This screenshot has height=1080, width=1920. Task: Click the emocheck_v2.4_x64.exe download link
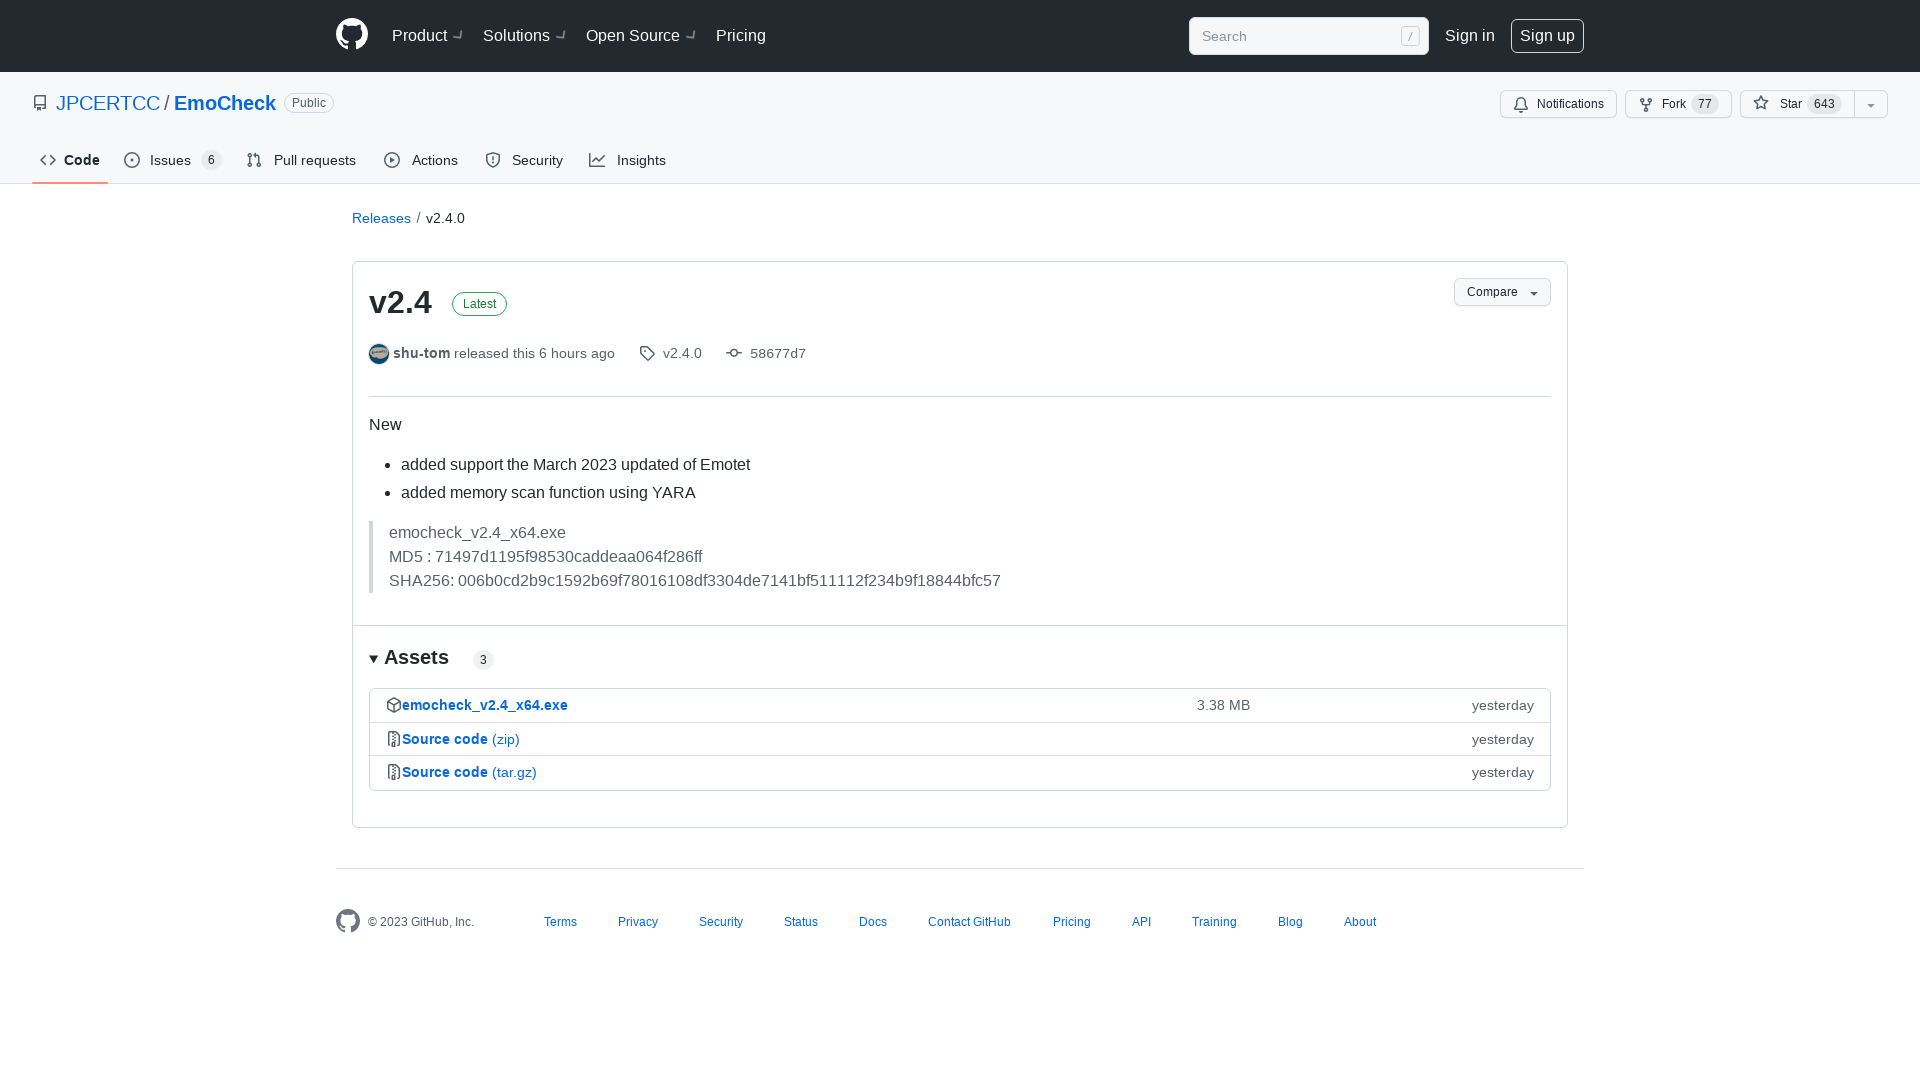(484, 704)
